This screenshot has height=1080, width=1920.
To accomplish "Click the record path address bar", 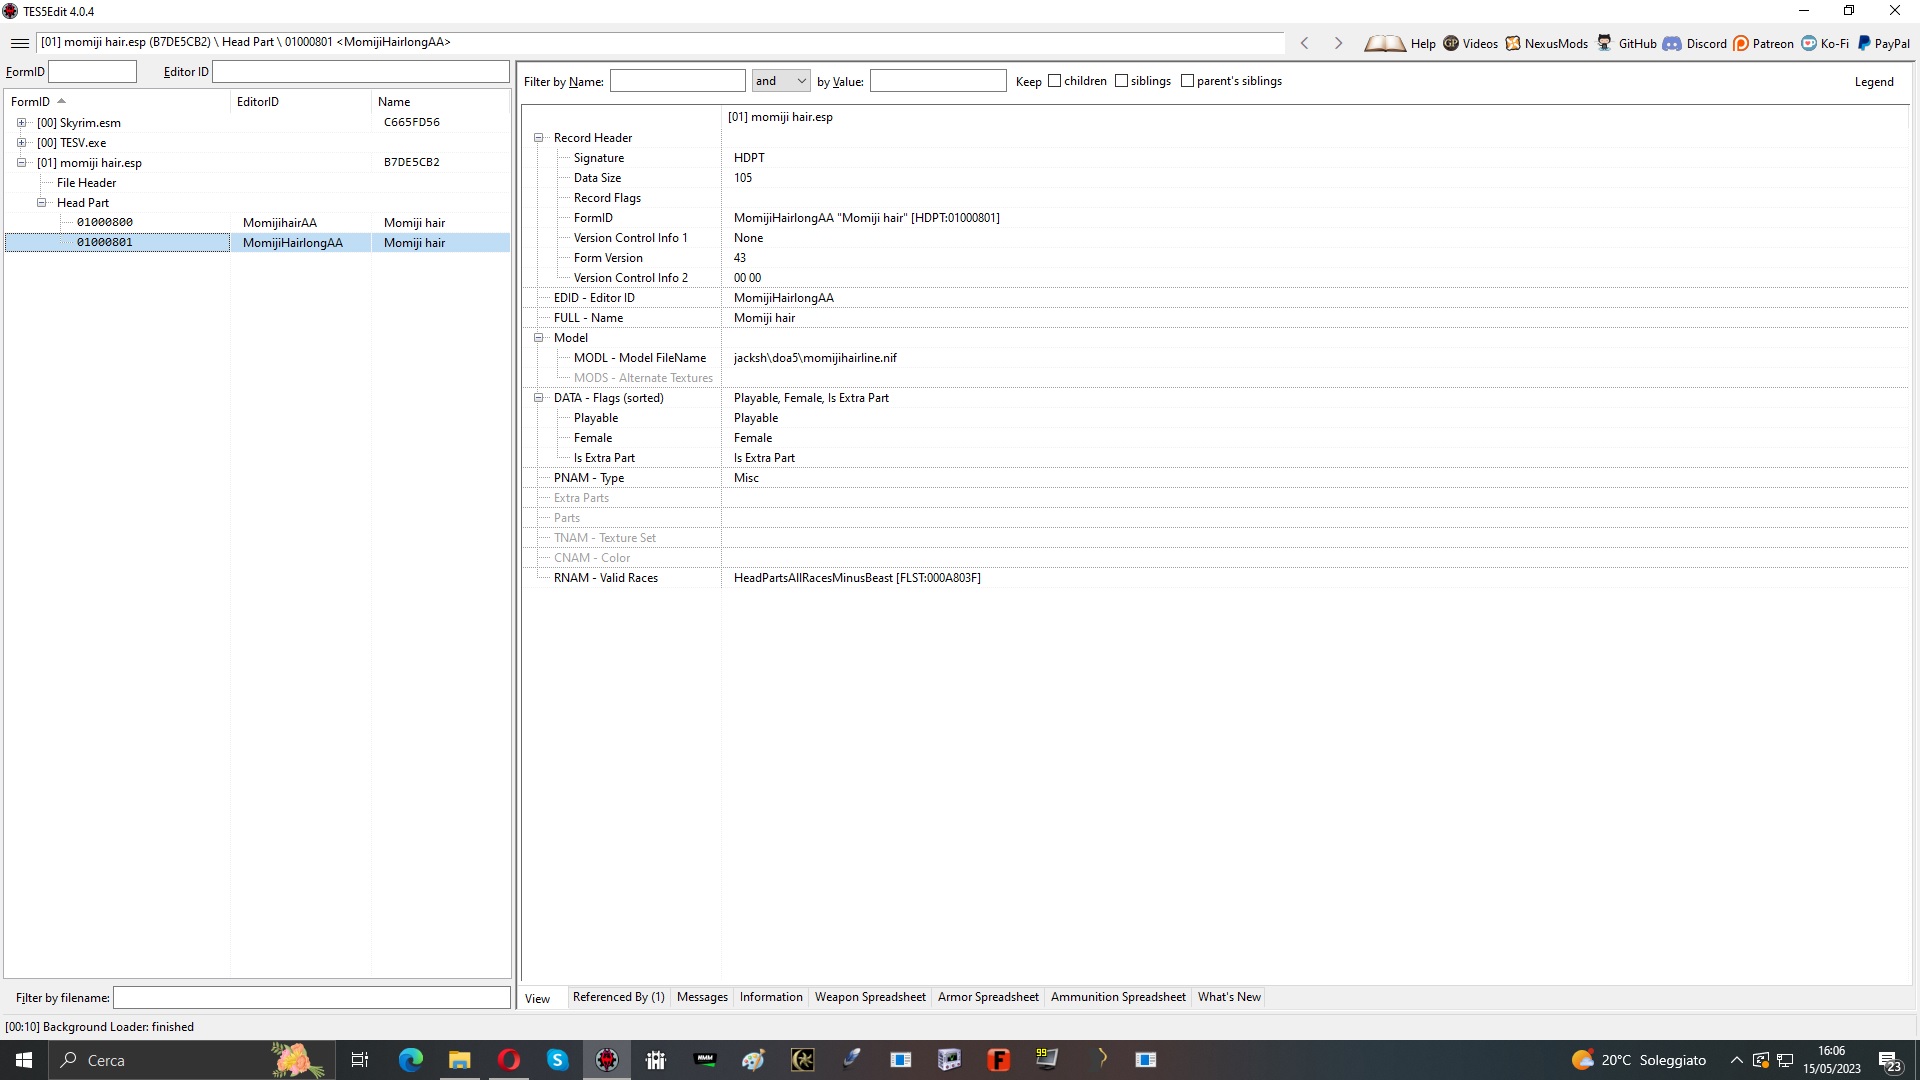I will (660, 43).
